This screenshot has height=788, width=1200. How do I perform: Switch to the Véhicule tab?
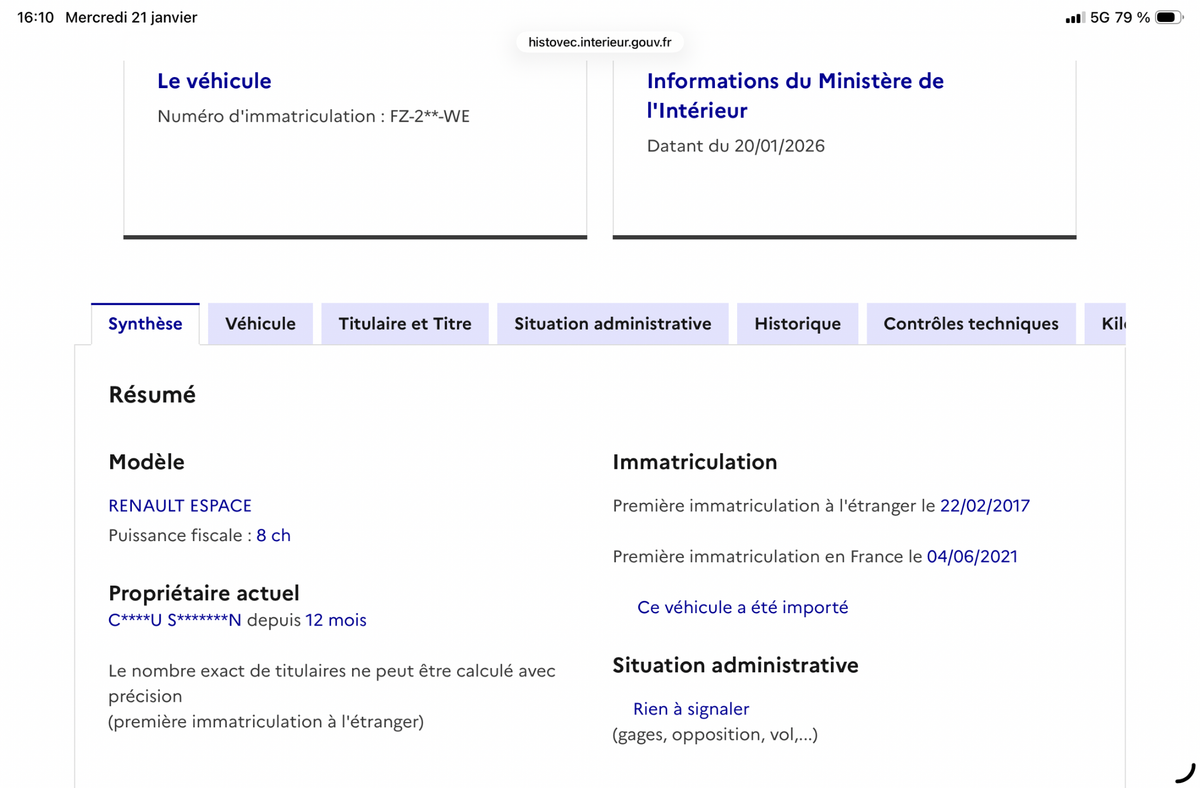pos(260,323)
